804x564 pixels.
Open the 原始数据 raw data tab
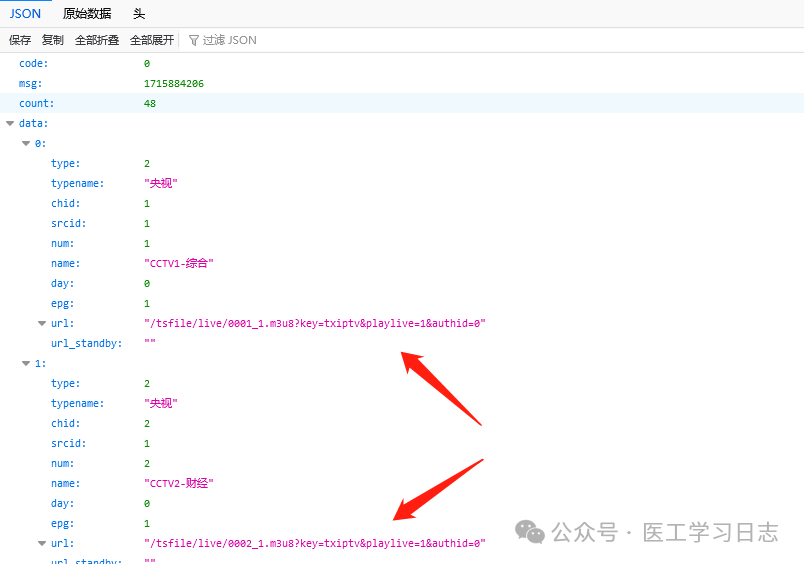coord(87,14)
